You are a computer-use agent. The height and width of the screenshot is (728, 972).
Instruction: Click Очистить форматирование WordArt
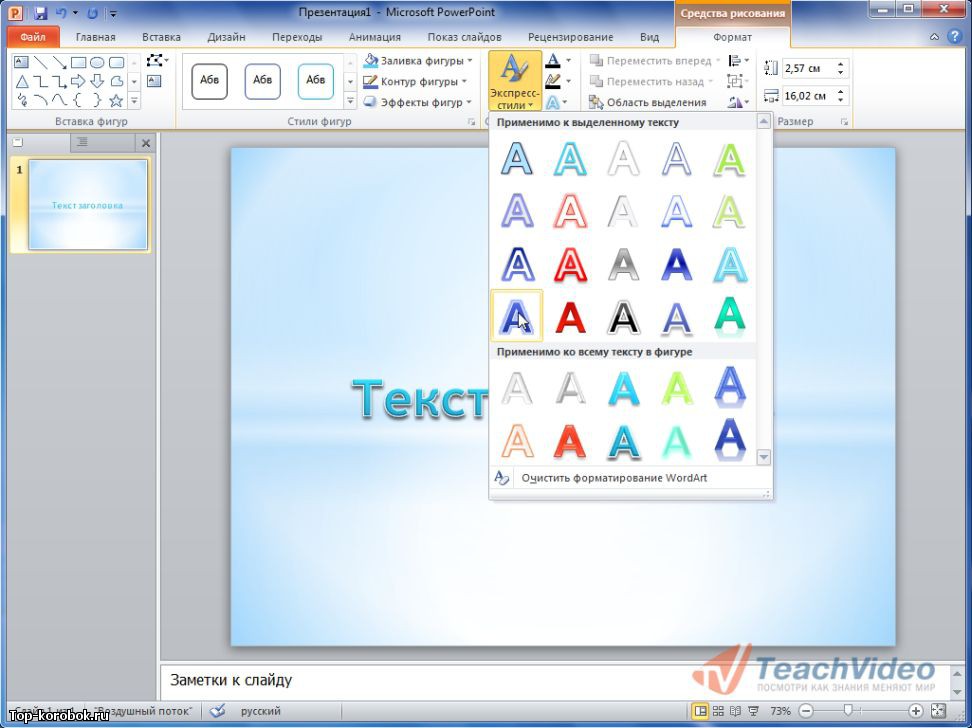614,478
